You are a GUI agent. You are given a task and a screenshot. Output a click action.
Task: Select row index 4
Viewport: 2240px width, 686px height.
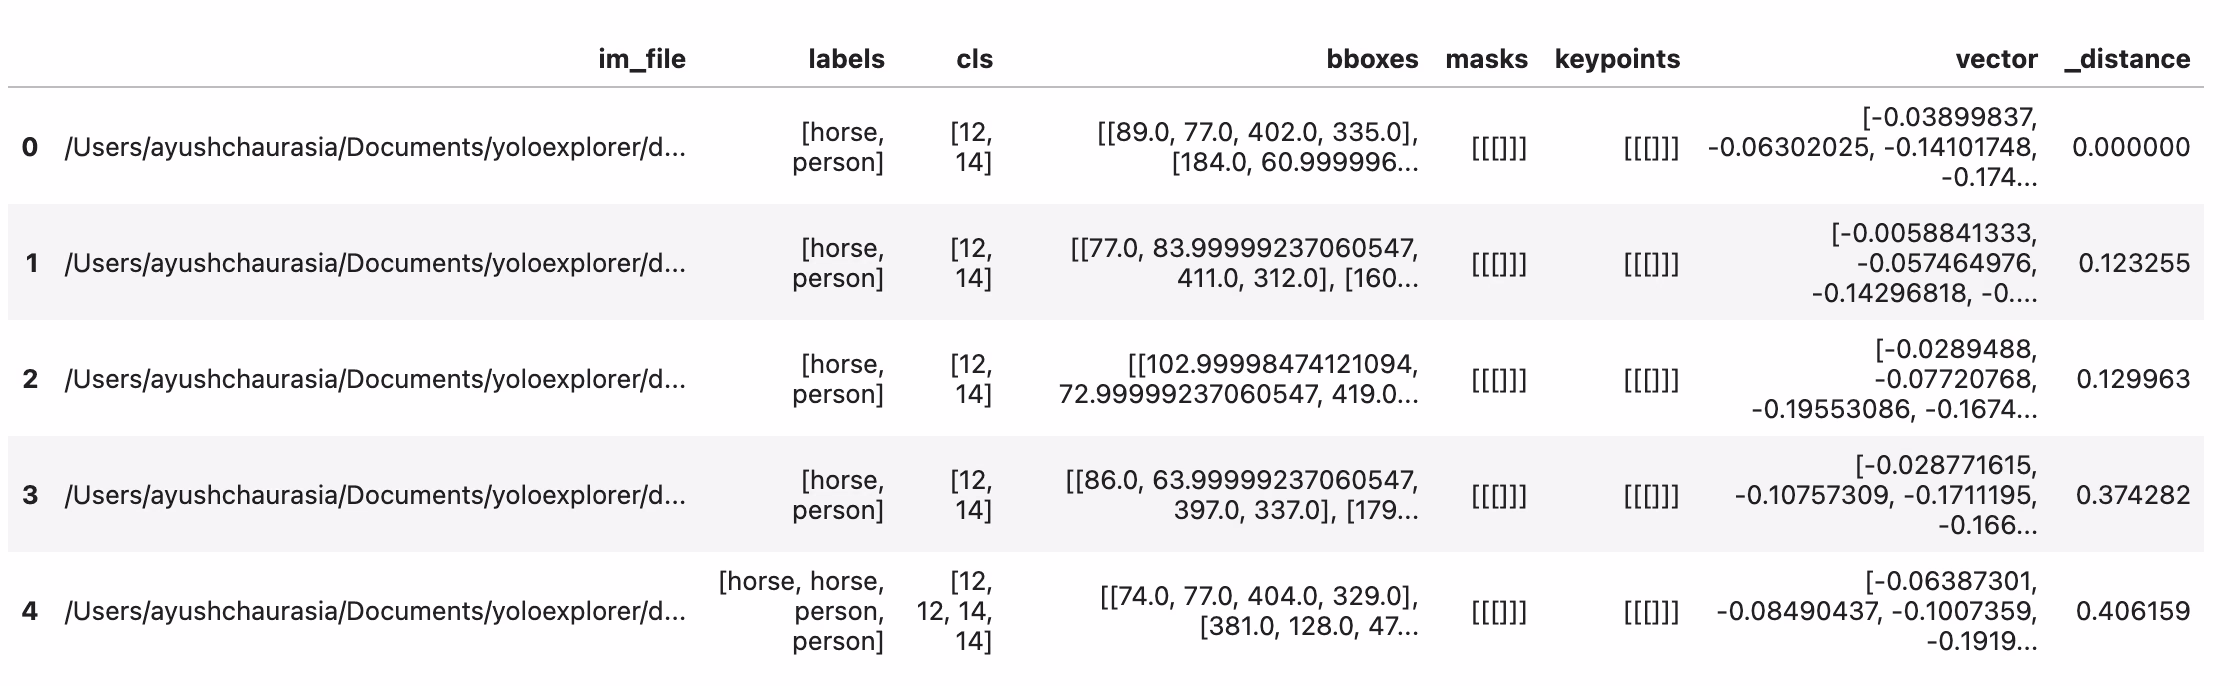click(30, 611)
